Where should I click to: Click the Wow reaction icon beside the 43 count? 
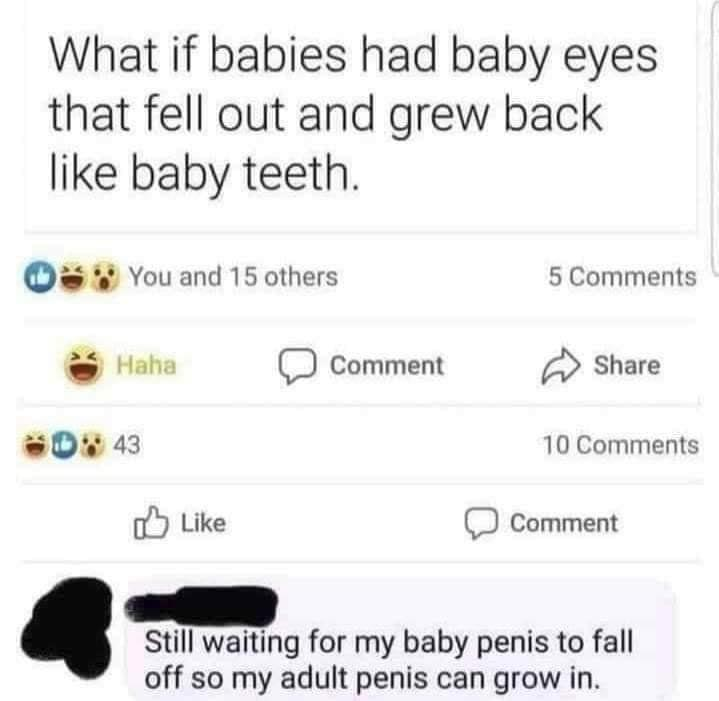click(92, 444)
